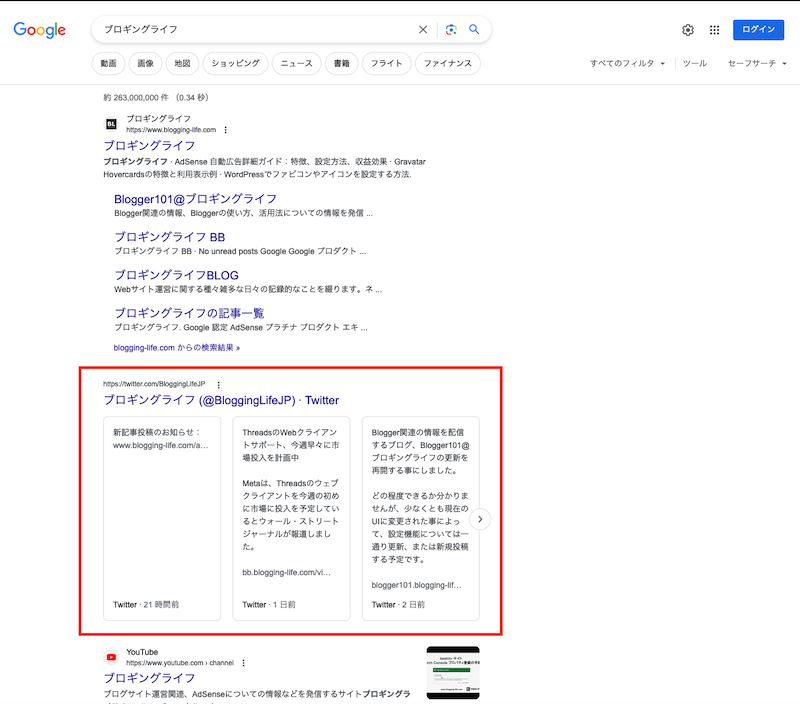Image resolution: width=800 pixels, height=704 pixels.
Task: Open Google Lens image search
Action: 451,30
